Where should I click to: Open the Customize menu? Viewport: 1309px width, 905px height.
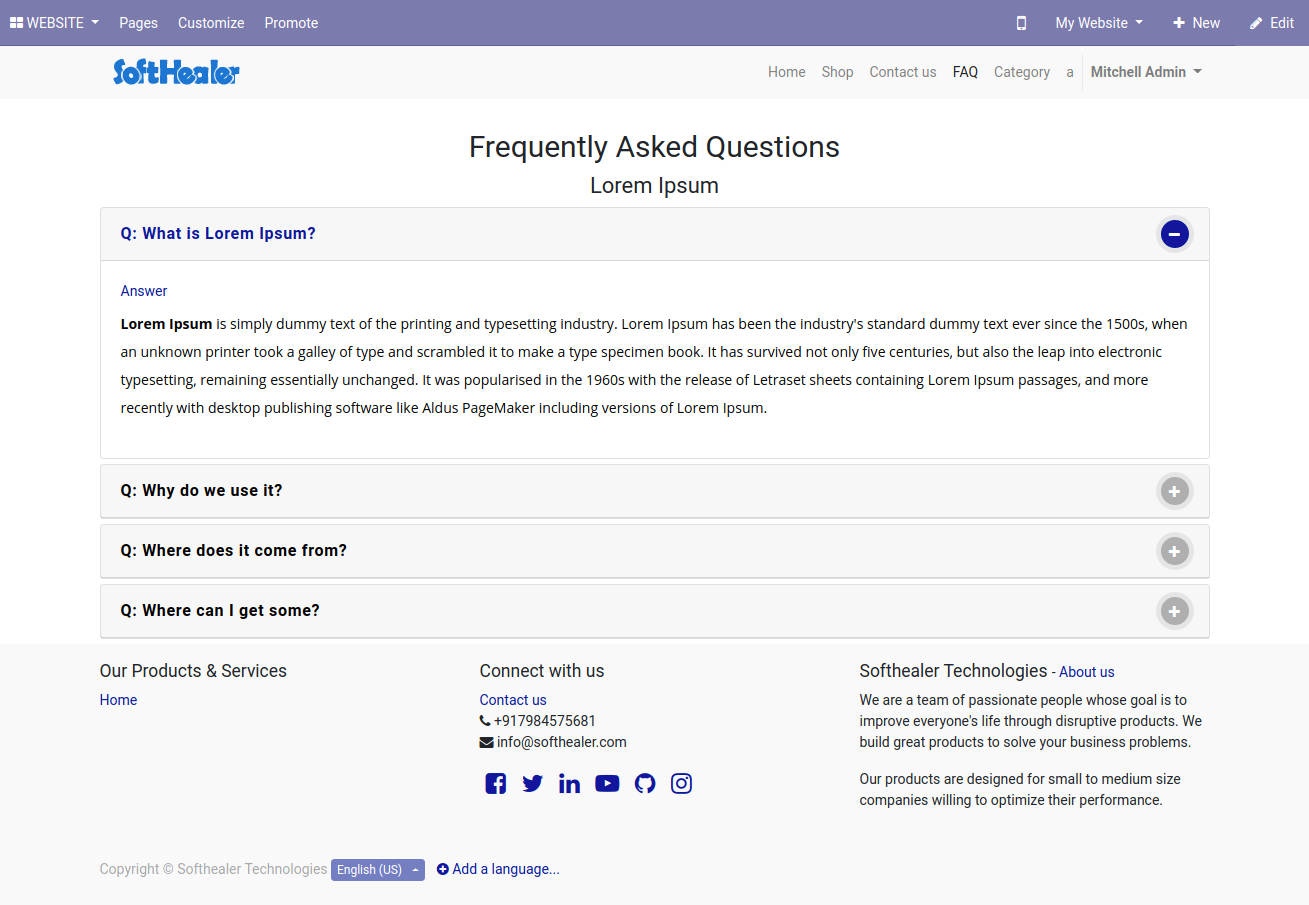(x=211, y=23)
